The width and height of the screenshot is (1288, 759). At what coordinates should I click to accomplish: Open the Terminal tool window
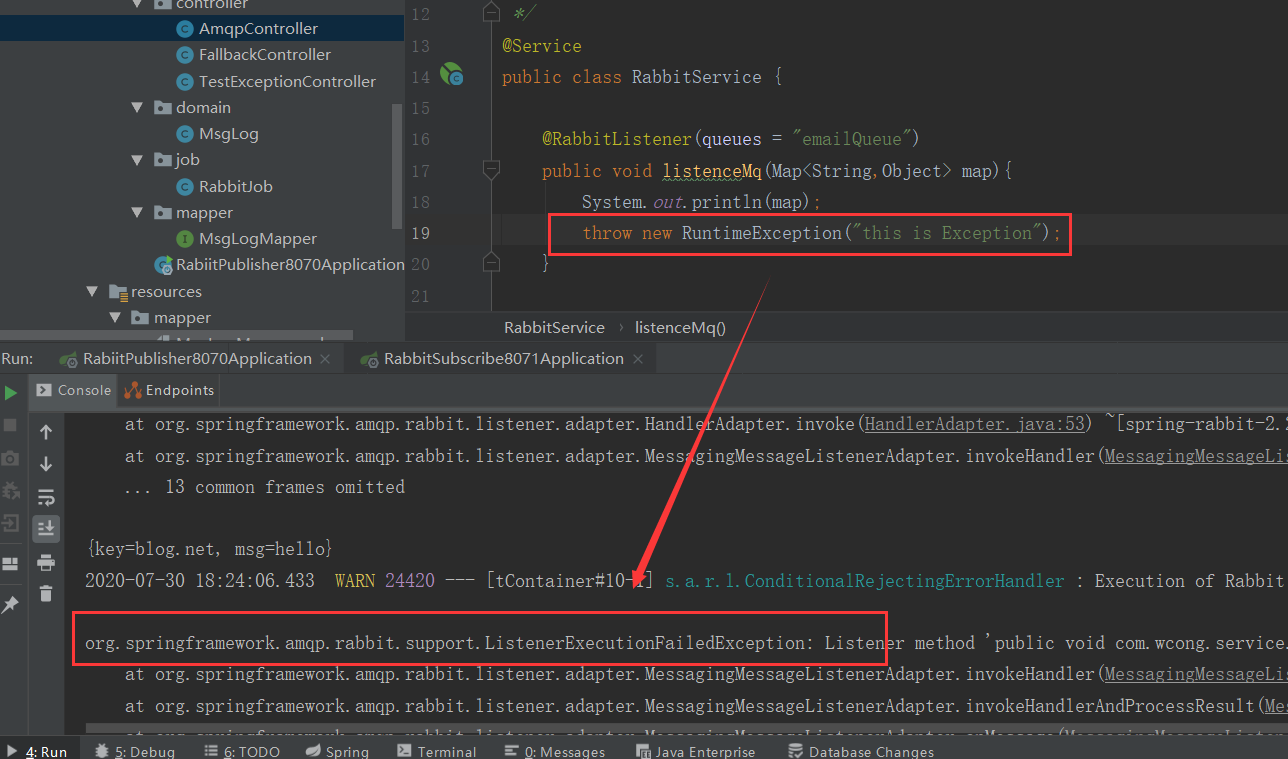click(x=436, y=752)
